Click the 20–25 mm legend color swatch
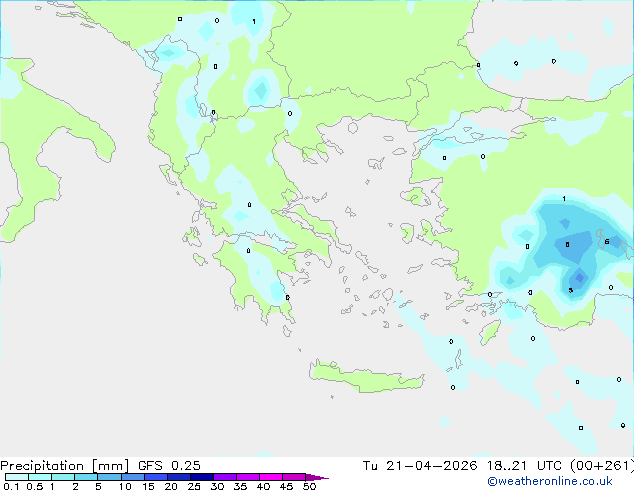 [178, 477]
